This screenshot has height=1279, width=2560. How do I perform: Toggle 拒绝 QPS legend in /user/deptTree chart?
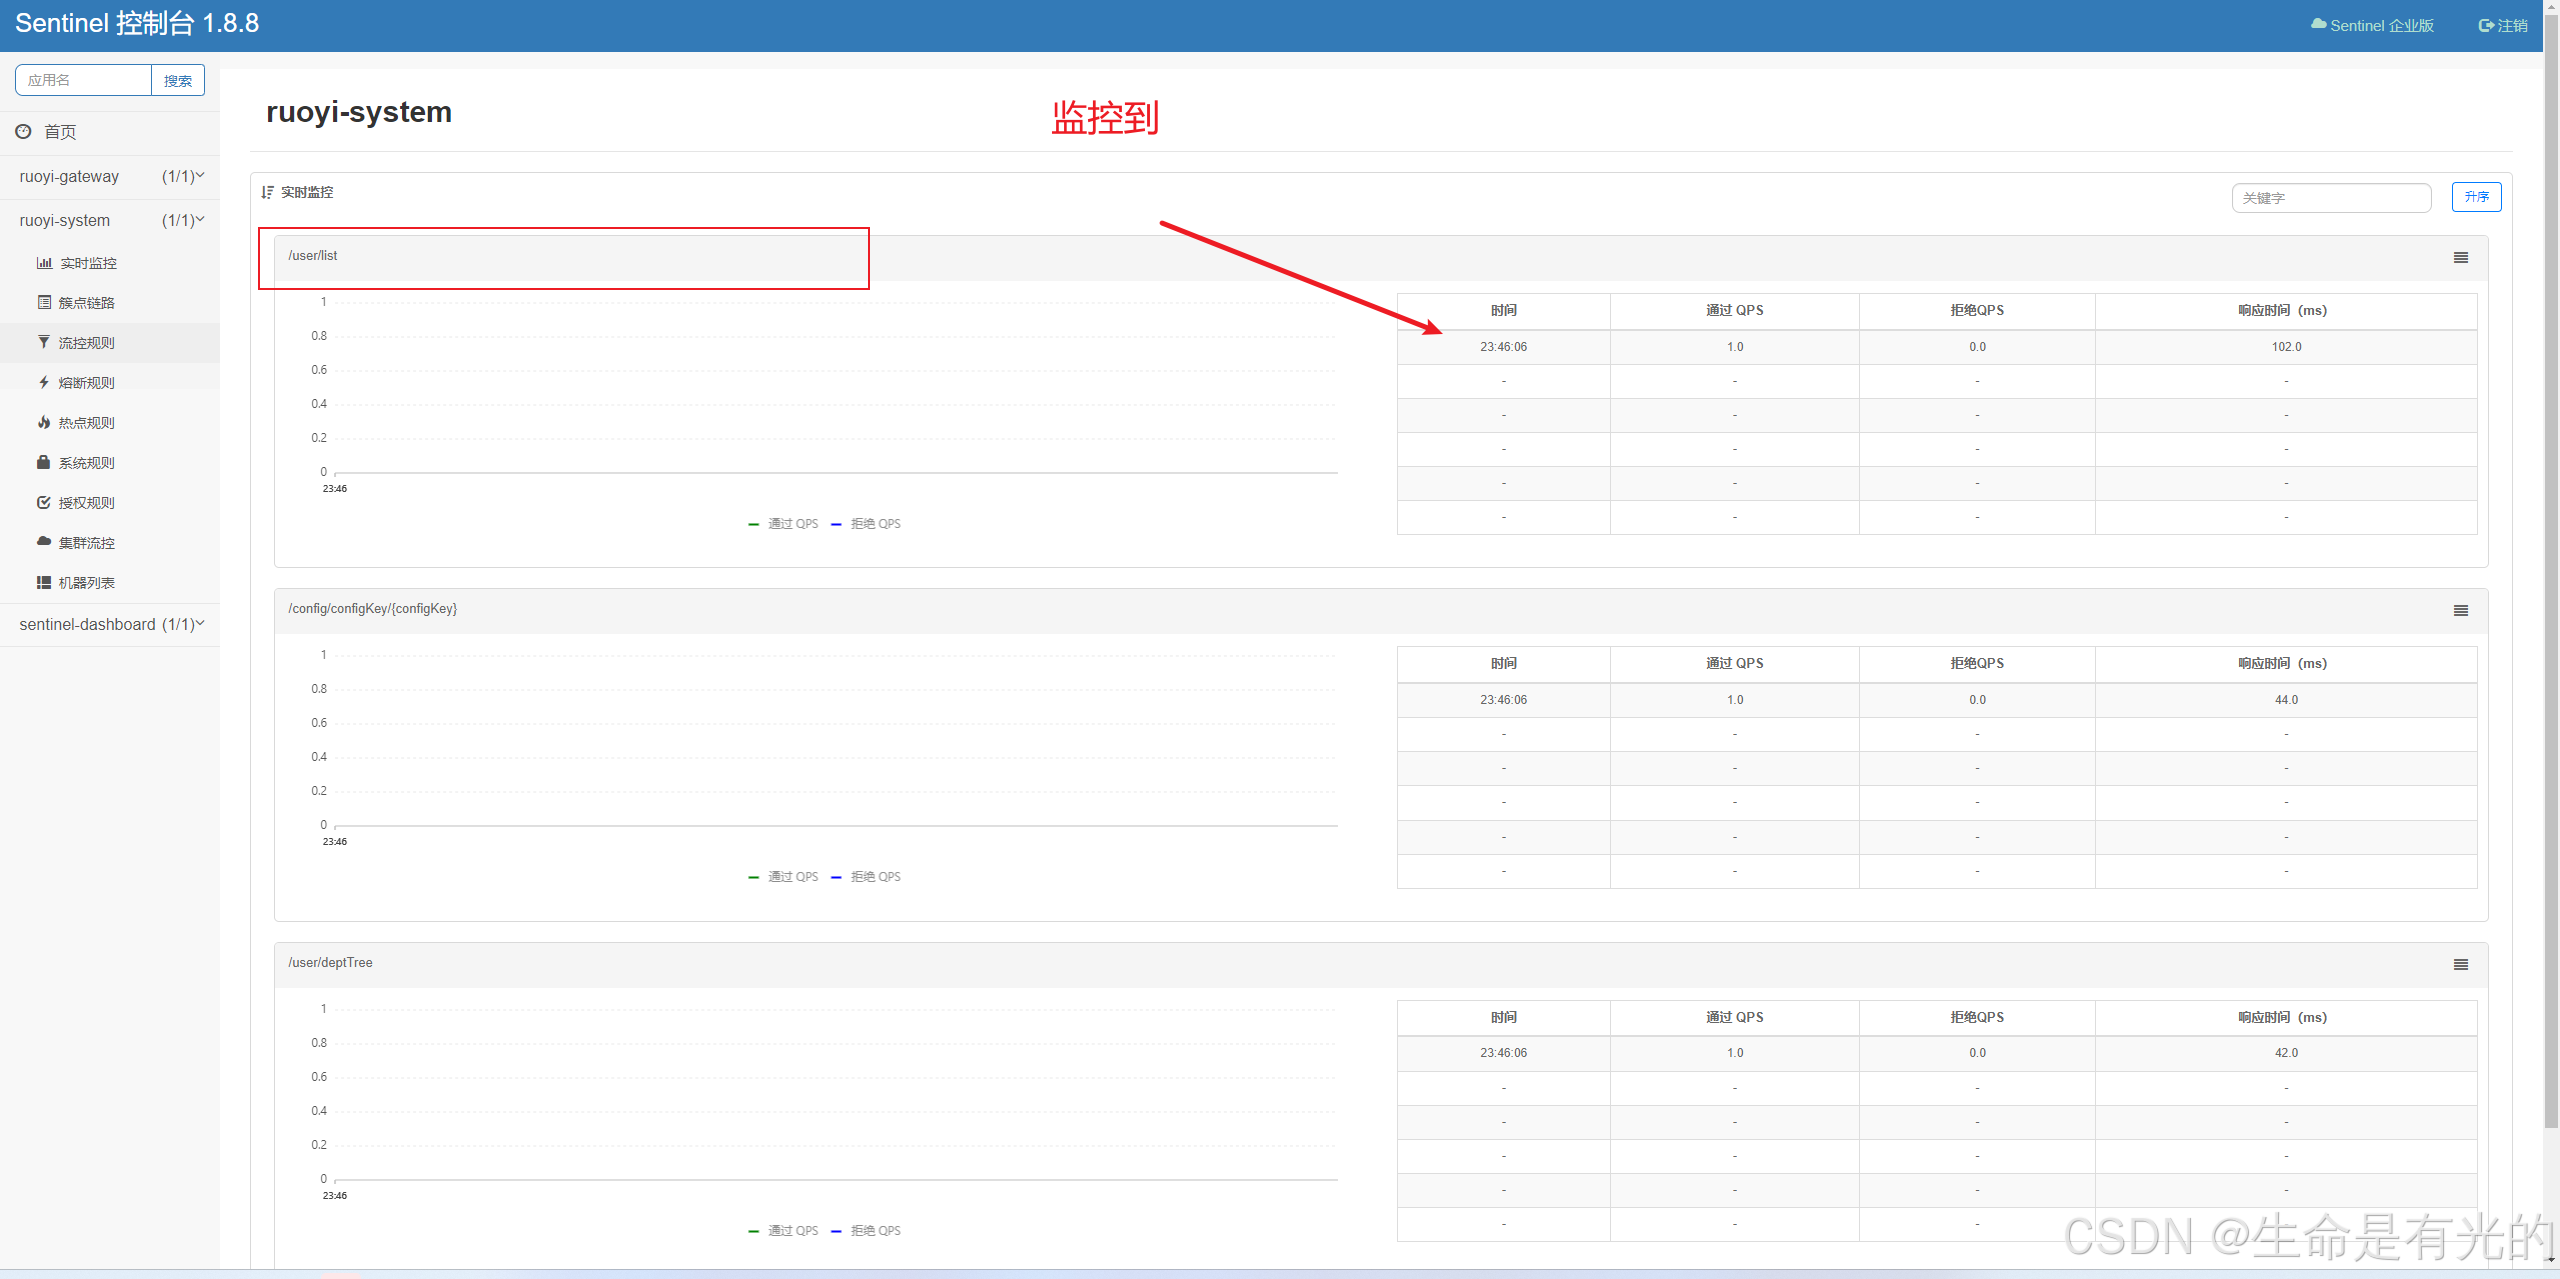point(866,1231)
